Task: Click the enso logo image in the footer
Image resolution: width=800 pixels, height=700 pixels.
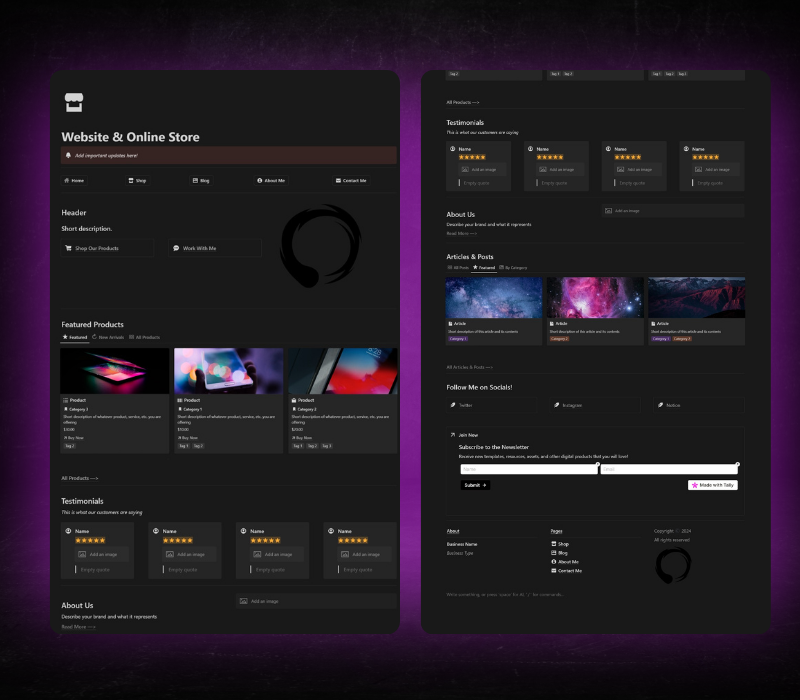Action: click(673, 565)
